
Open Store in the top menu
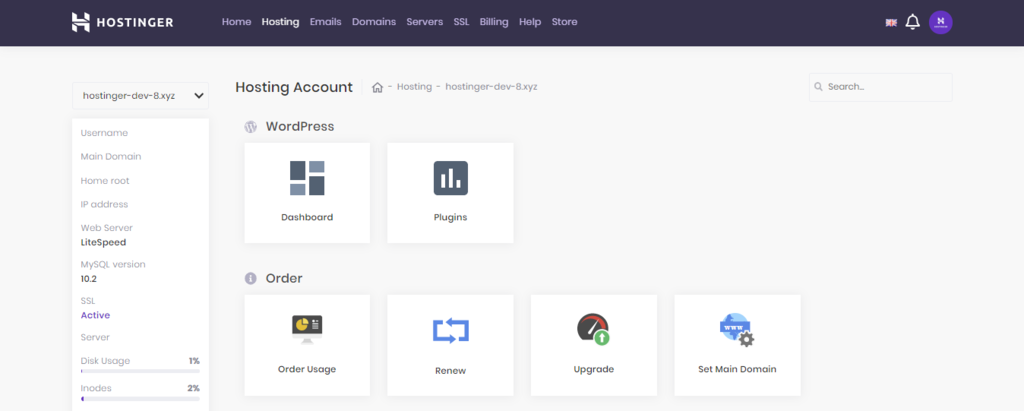point(564,22)
